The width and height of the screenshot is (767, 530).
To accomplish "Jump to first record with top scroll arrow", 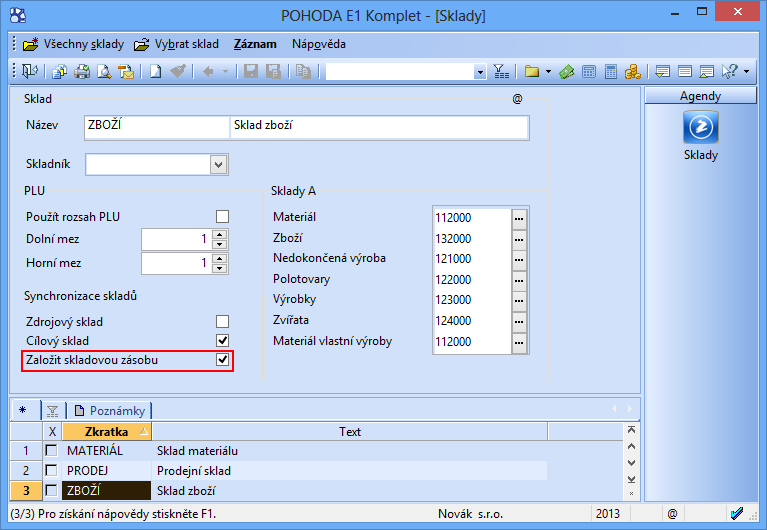I will [x=632, y=430].
